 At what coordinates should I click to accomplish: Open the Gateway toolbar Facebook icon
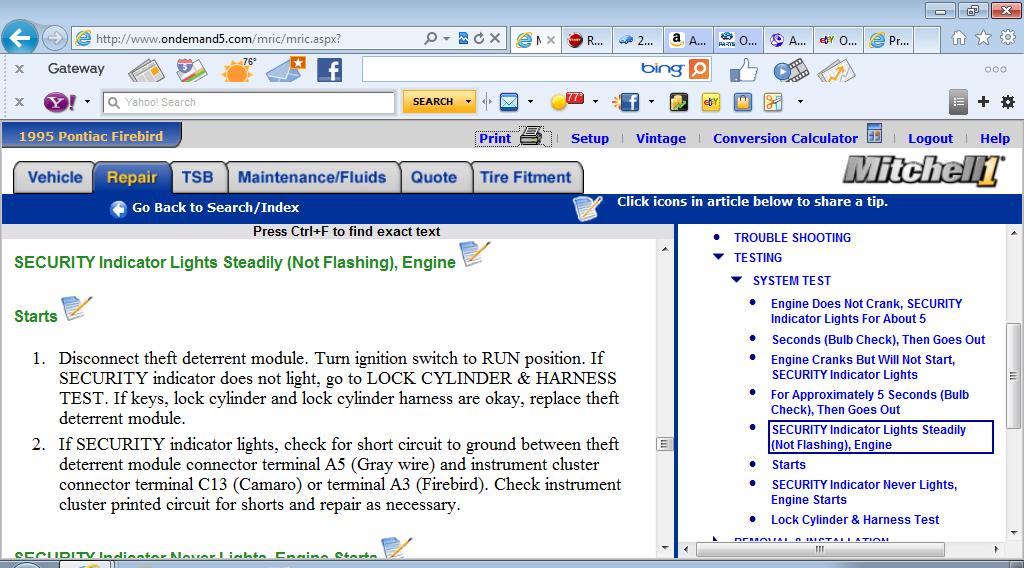pyautogui.click(x=329, y=70)
